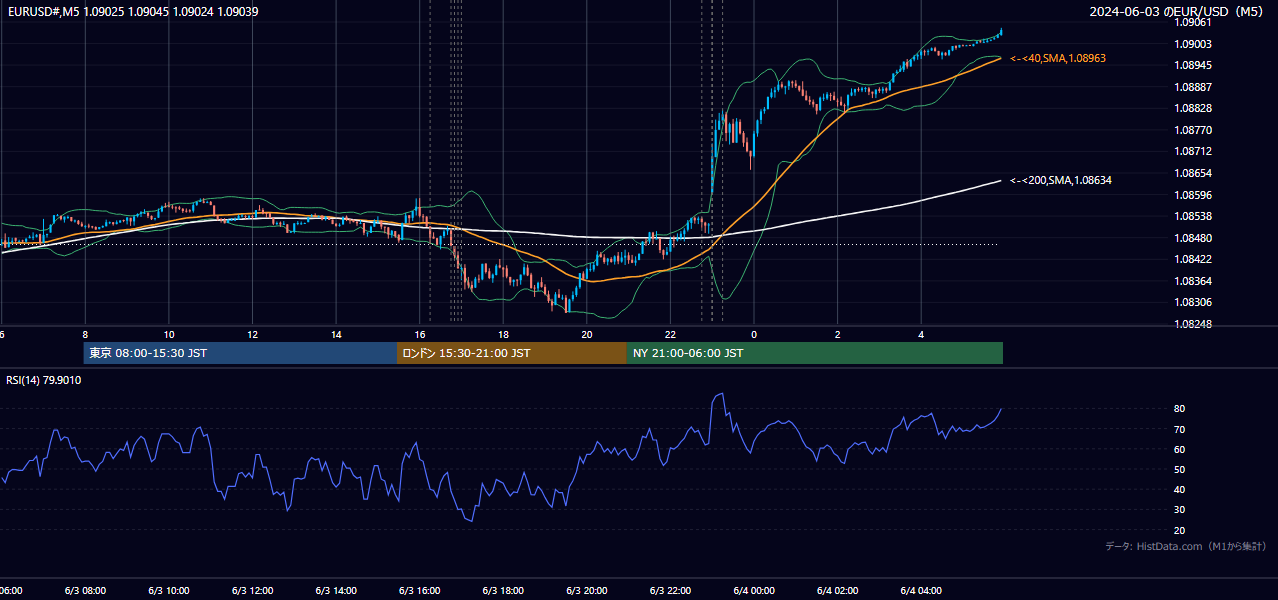Screen dimensions: 1278x600
Task: Click the 6/3 14:00 date label
Action: point(337,590)
